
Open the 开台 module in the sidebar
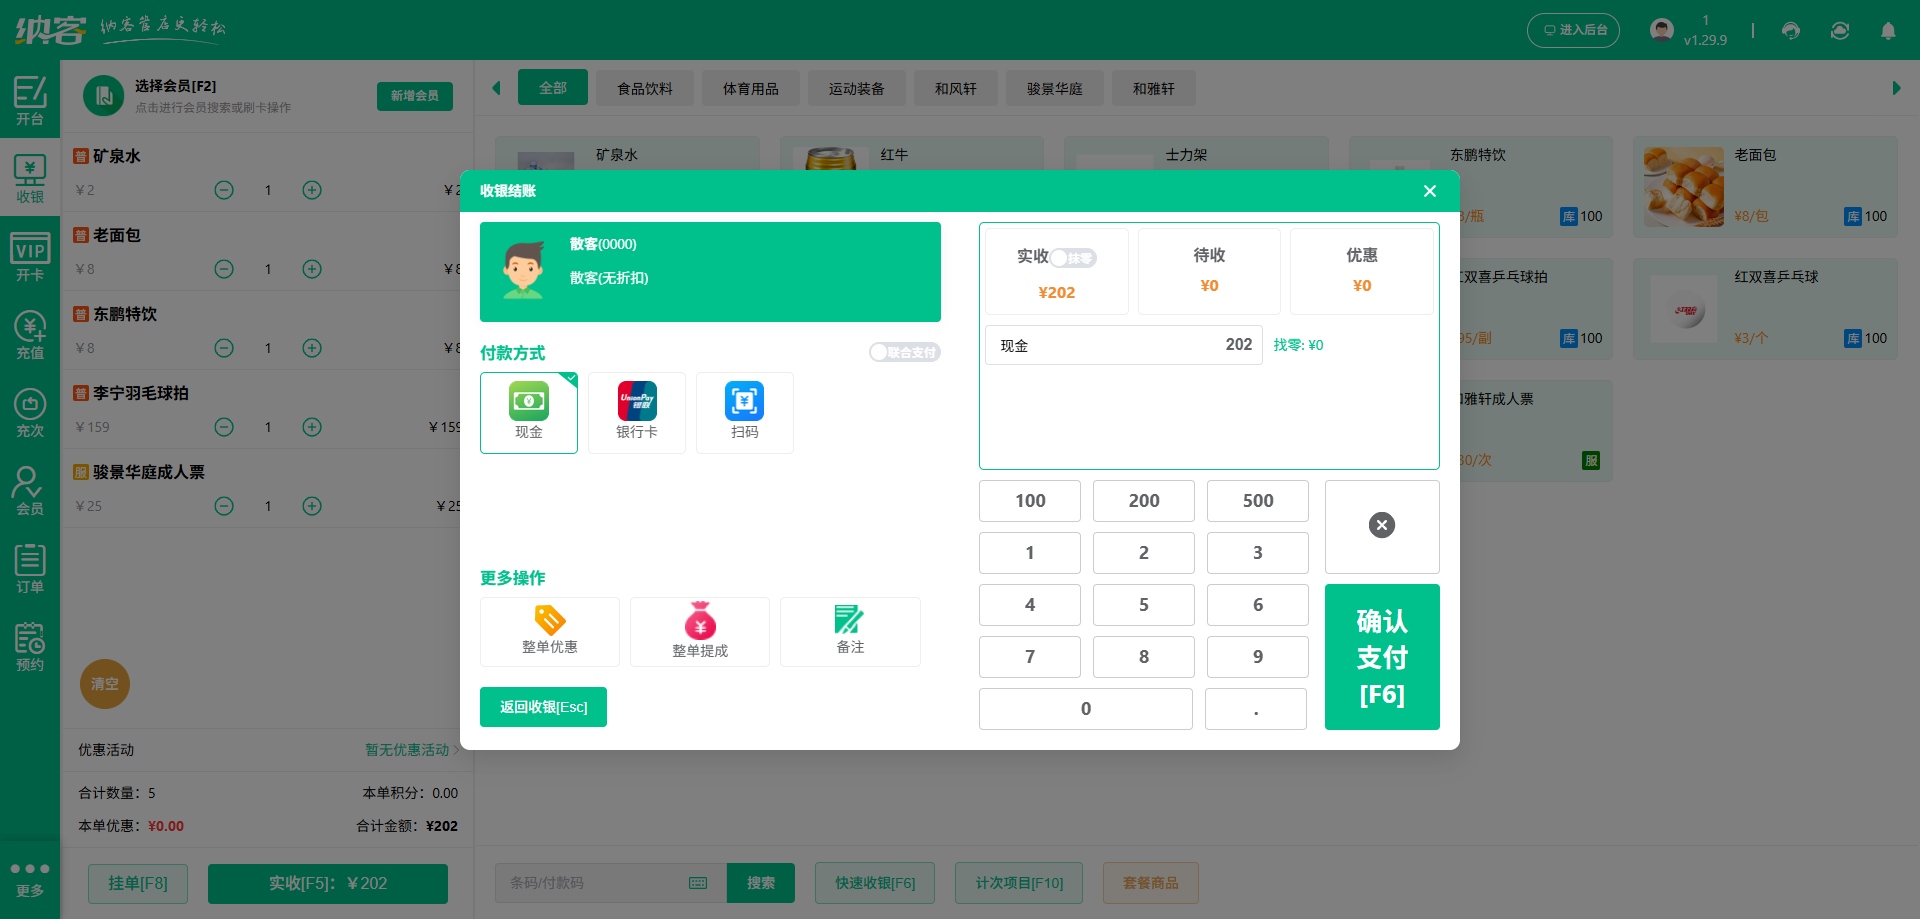point(30,100)
